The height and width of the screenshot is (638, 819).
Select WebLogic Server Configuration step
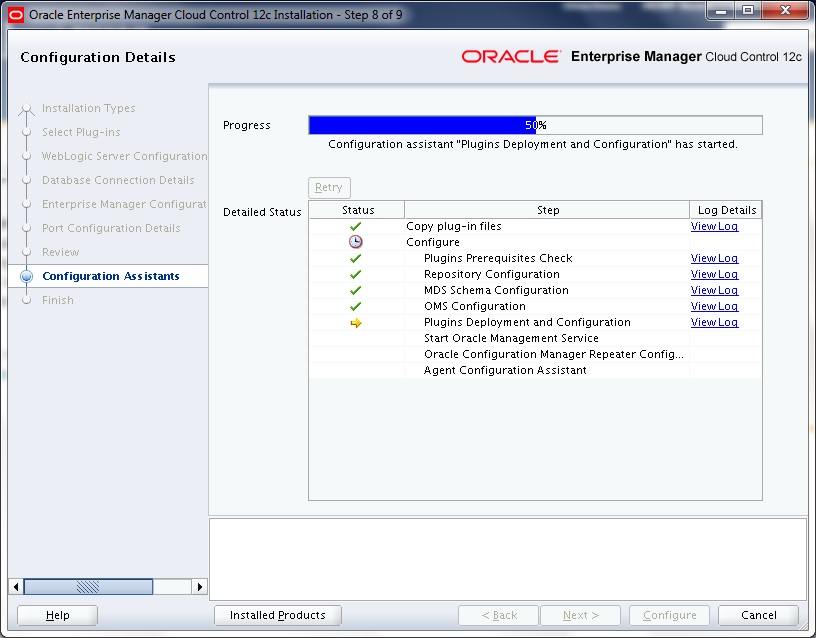coord(124,156)
